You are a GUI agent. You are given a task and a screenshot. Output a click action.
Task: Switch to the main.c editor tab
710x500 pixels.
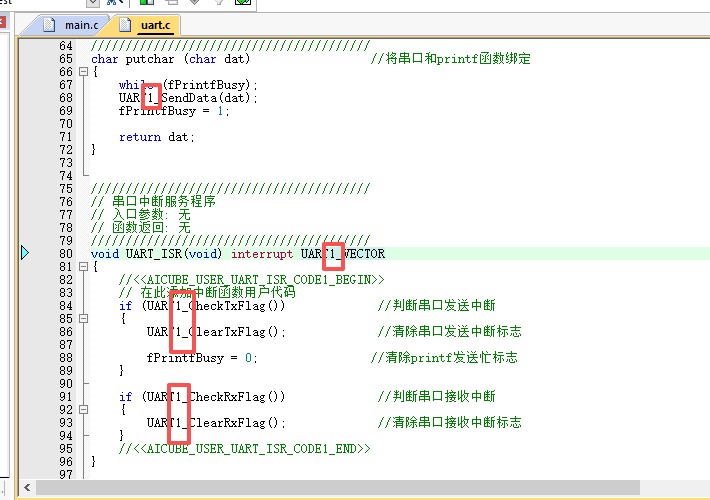click(72, 25)
